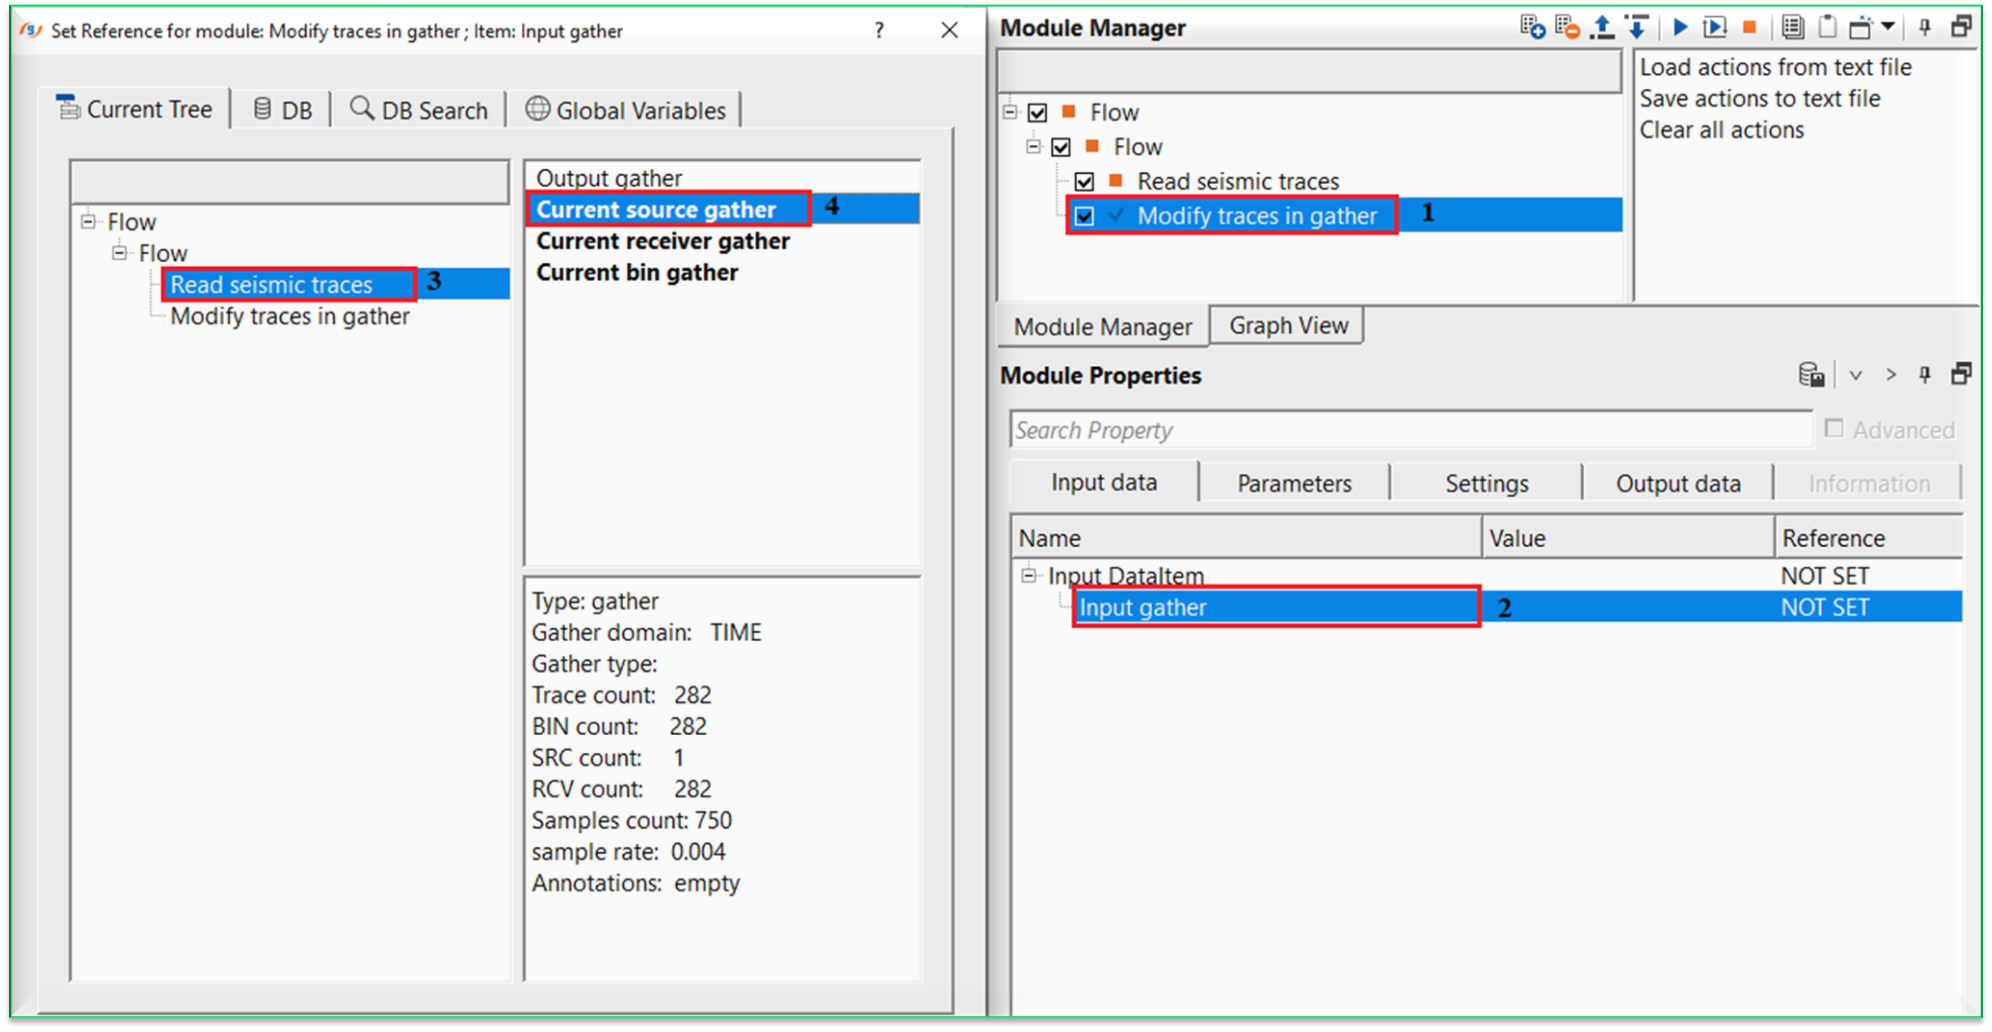Enable the Advanced checkbox in Module Properties
Screen dimensions: 1992x1032
(x=1834, y=428)
